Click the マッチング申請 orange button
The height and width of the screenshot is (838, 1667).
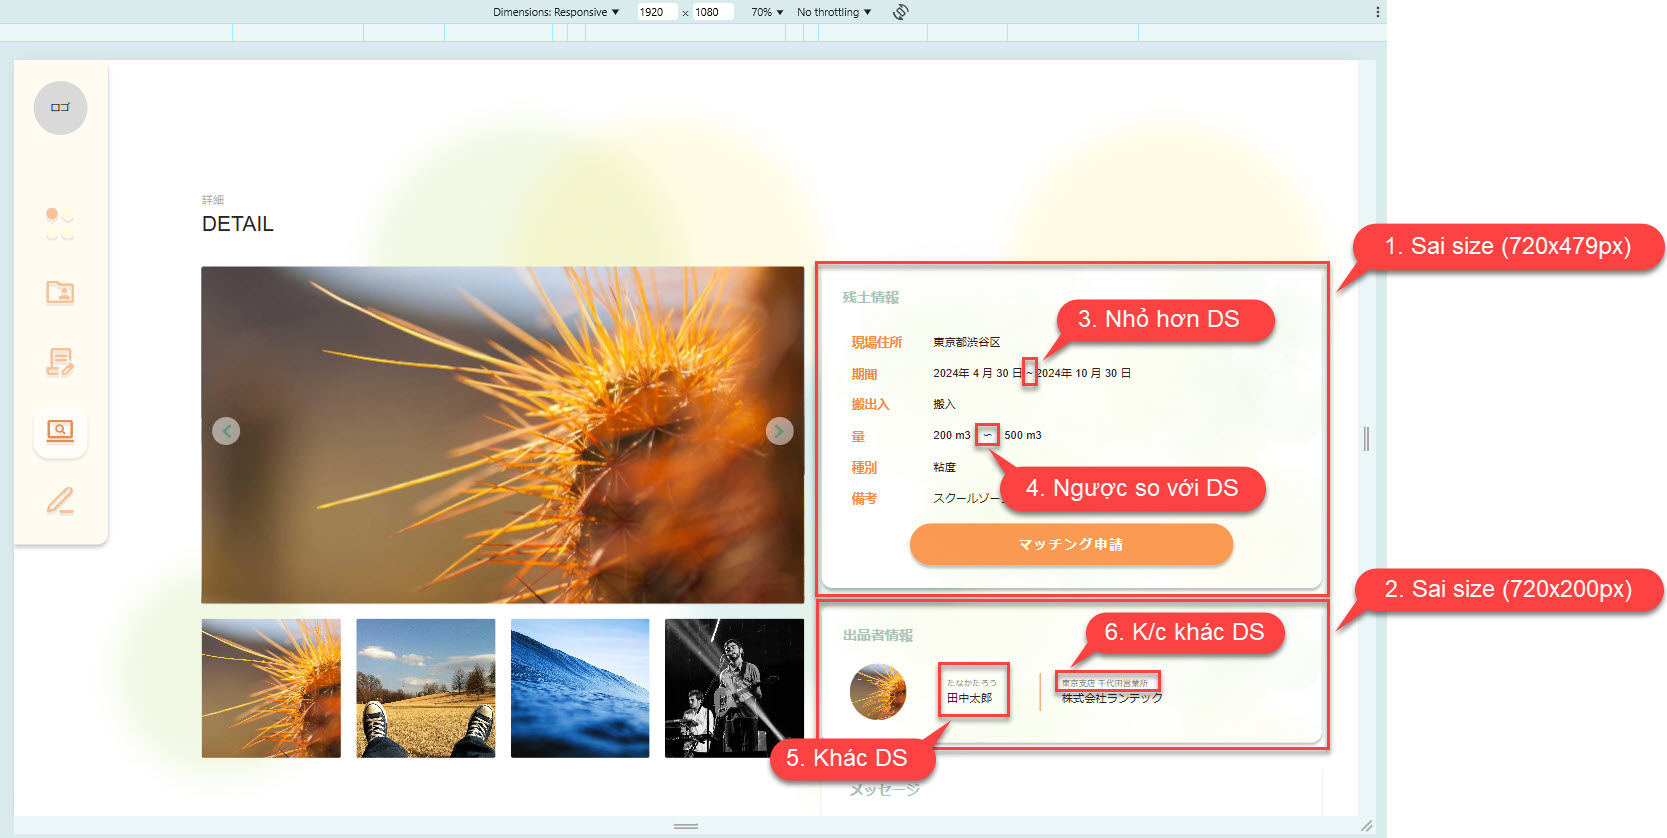[1071, 544]
